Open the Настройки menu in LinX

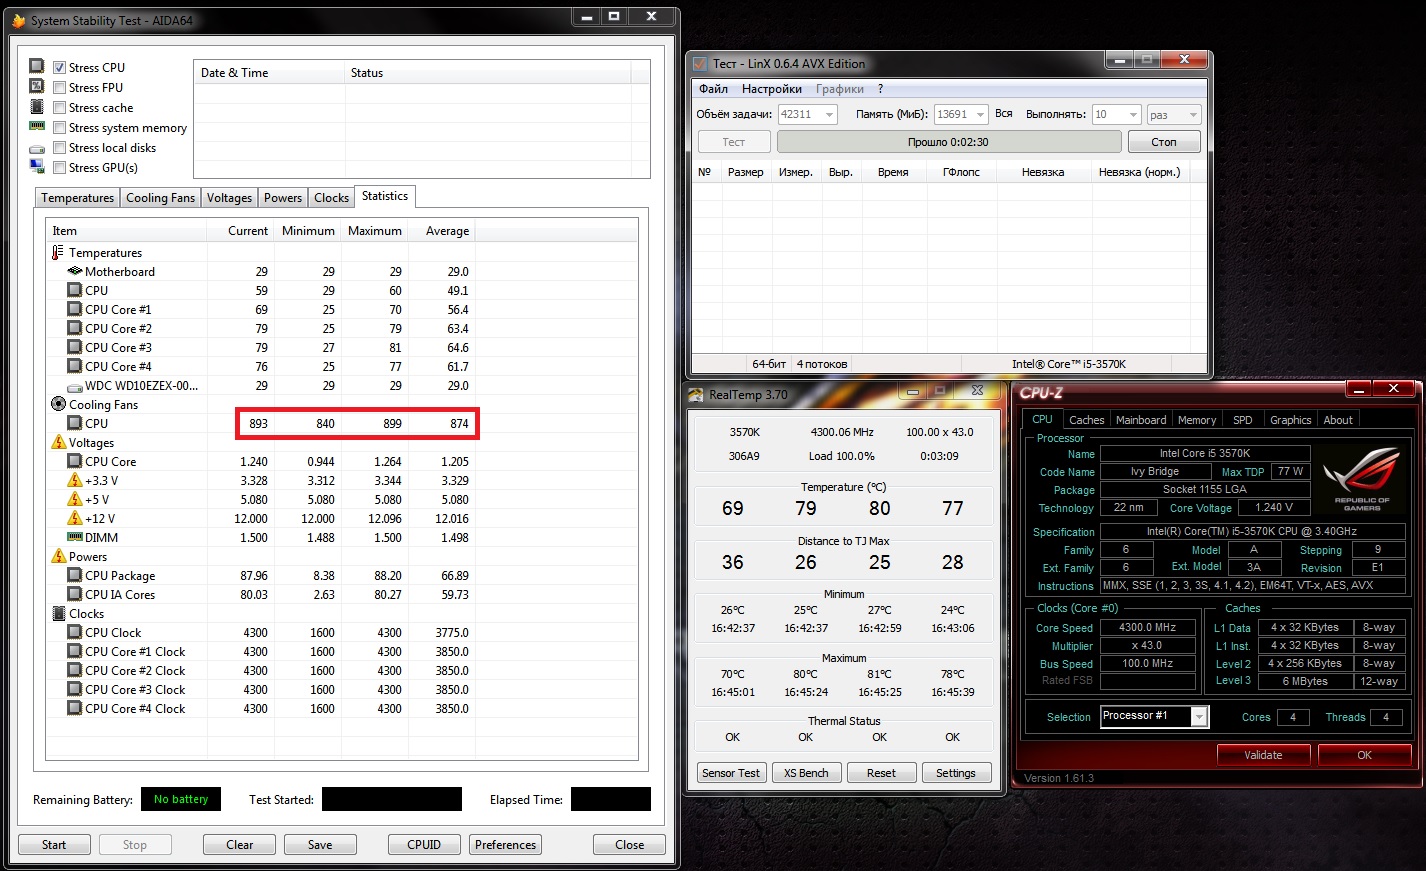771,89
